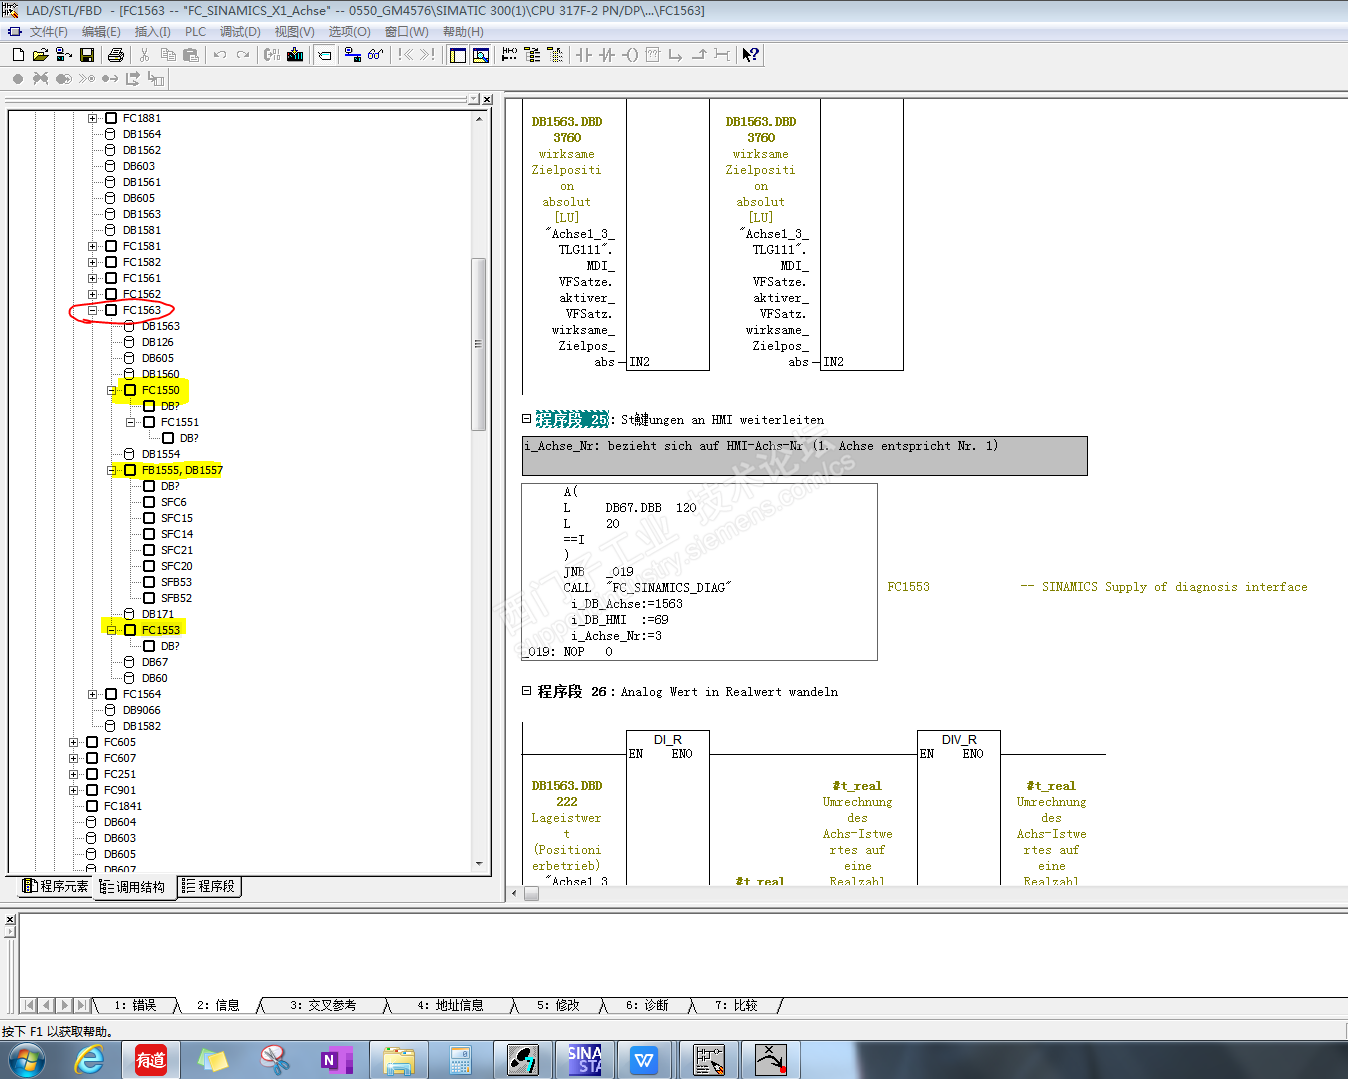Click the tree panel scroll-down arrow
This screenshot has width=1348, height=1079.
(479, 863)
